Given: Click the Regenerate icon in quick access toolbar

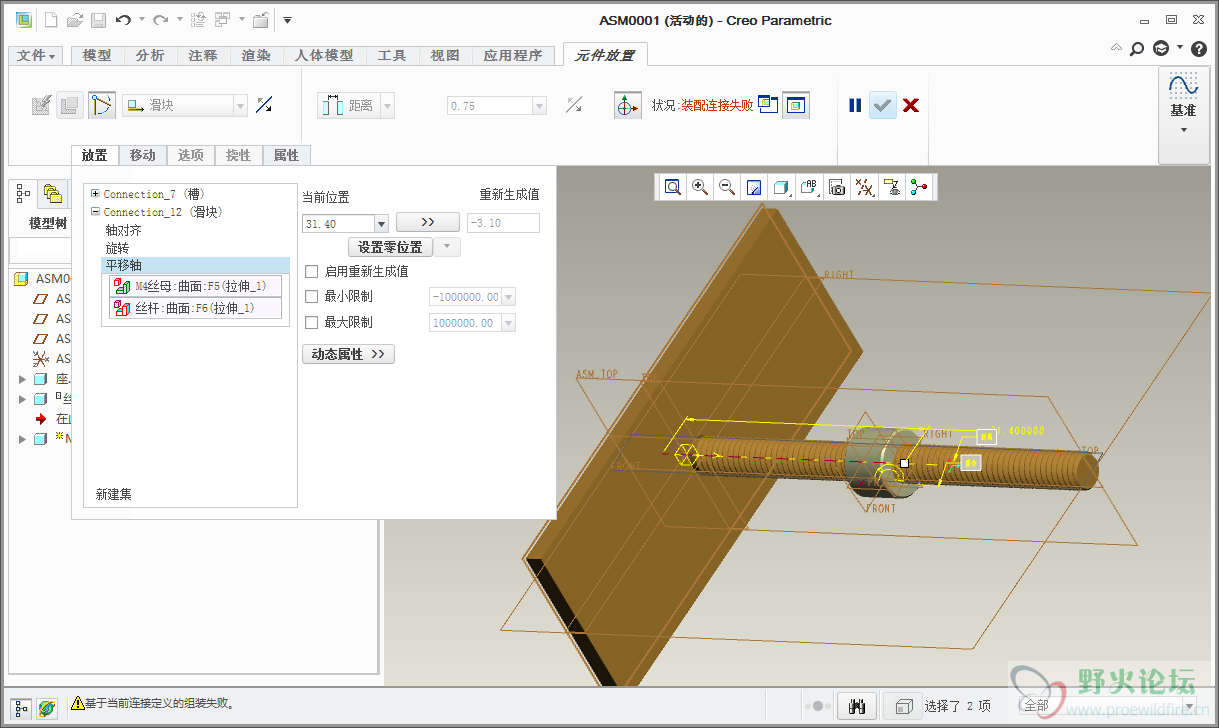Looking at the screenshot, I should 198,20.
